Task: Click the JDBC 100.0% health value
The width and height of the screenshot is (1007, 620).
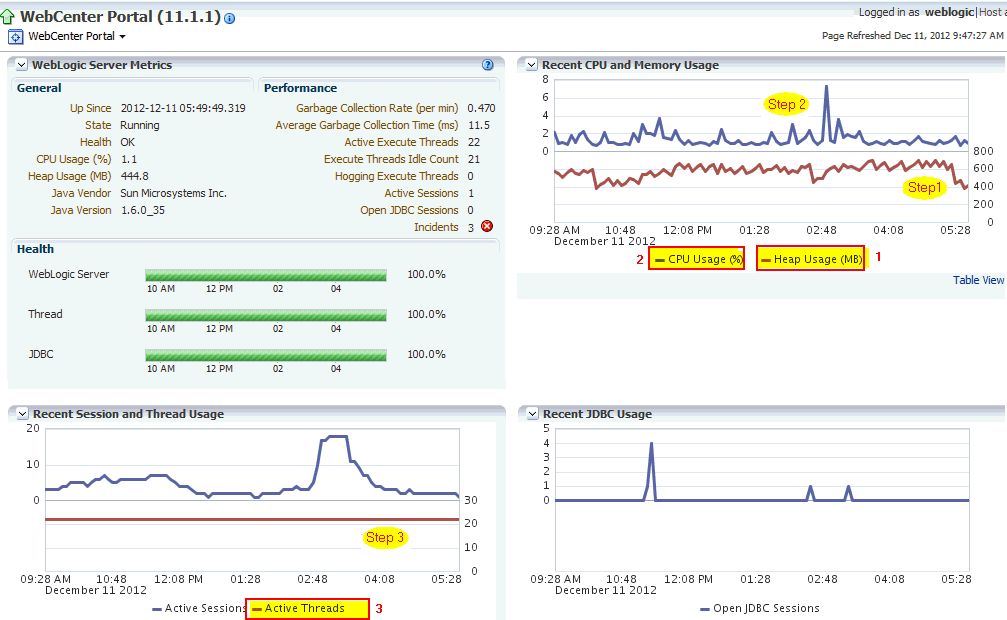Action: (426, 354)
